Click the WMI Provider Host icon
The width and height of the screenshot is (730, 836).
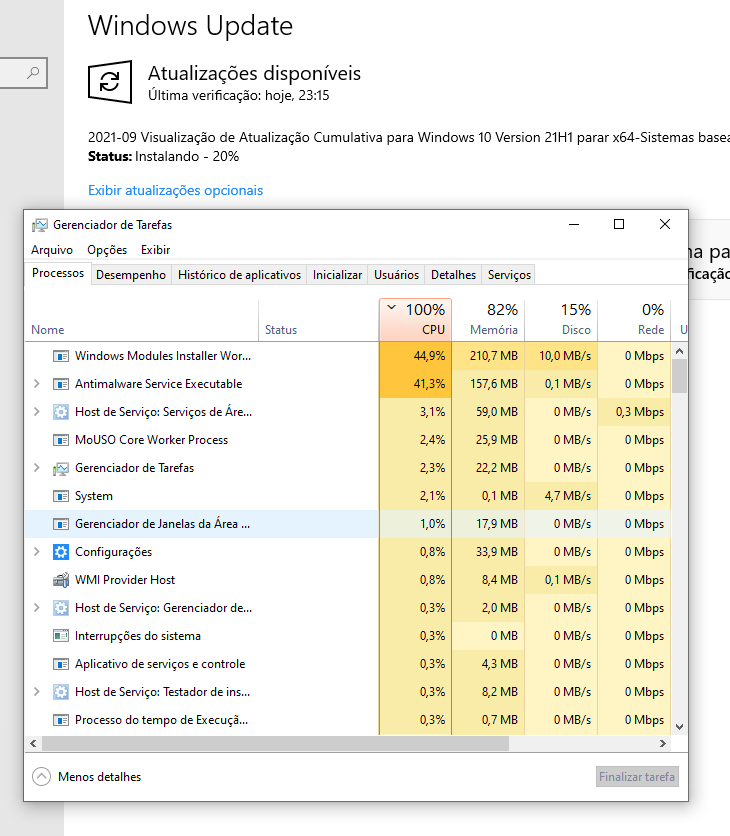[61, 580]
